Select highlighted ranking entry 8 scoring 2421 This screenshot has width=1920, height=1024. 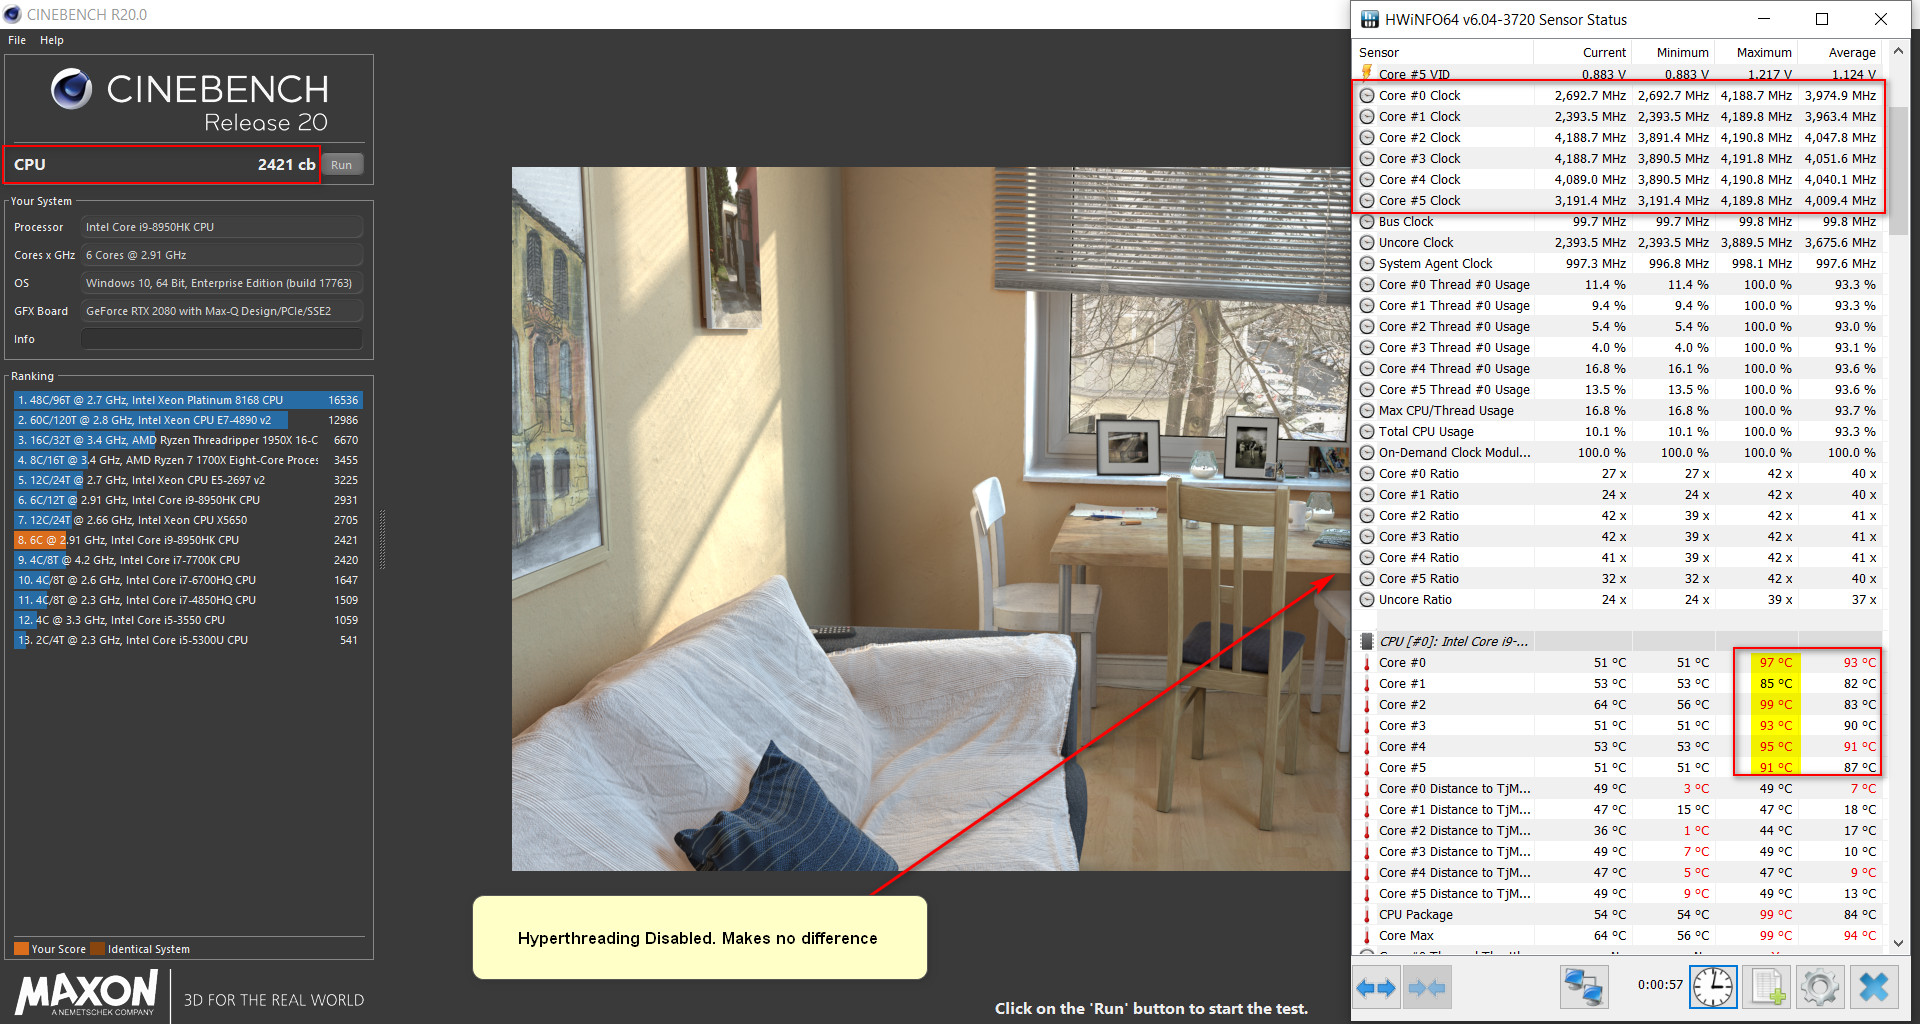pos(187,540)
